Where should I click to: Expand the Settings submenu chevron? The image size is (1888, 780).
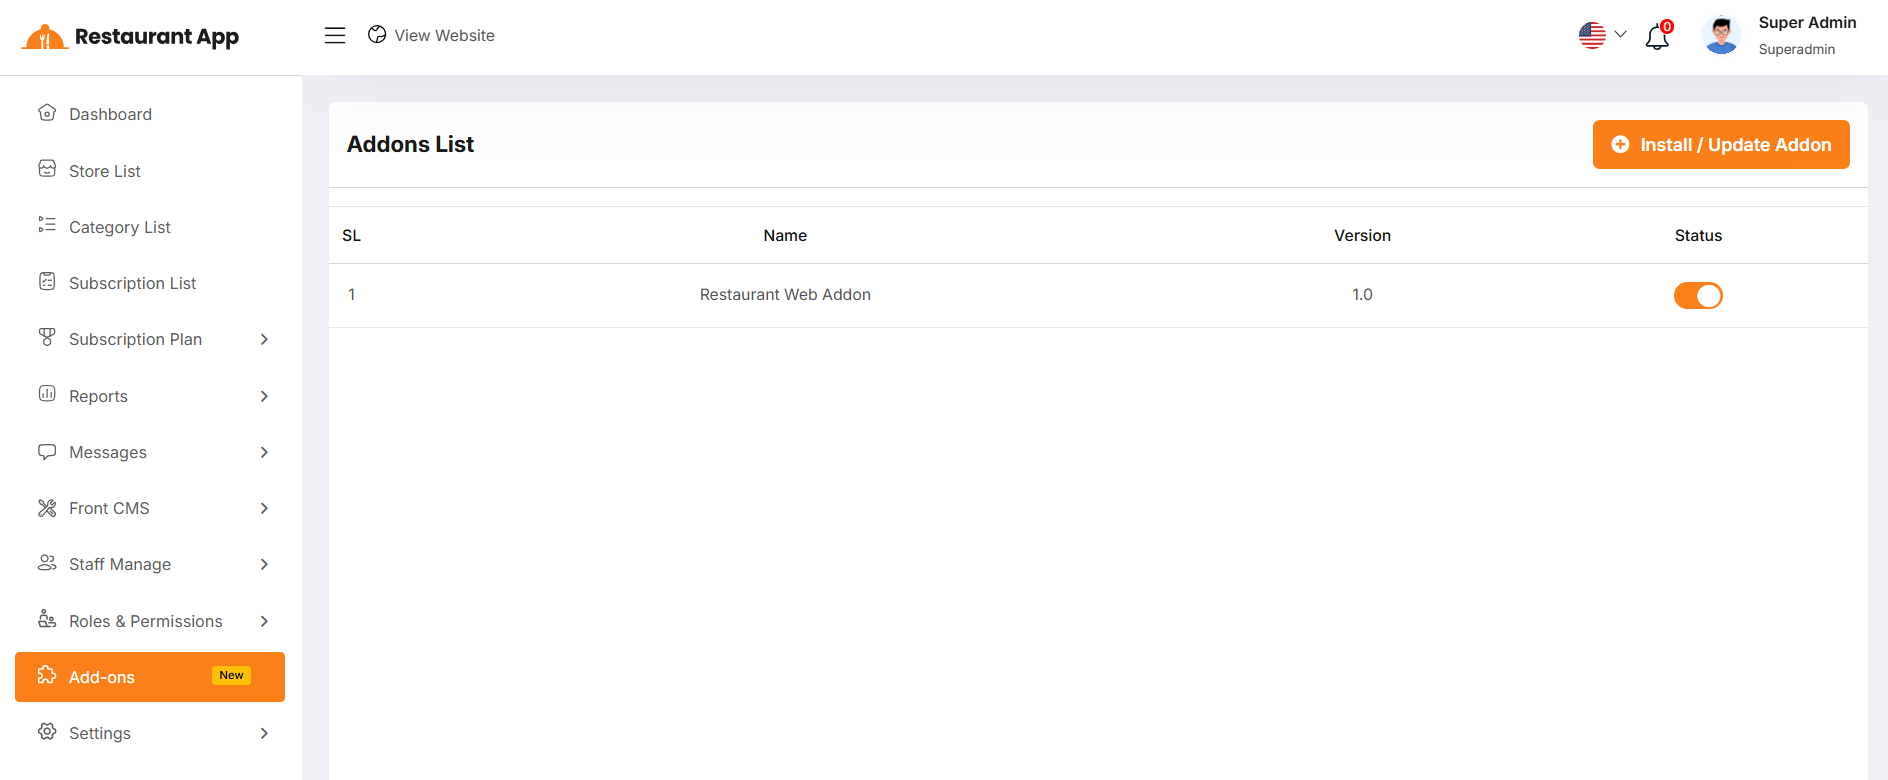[x=264, y=733]
